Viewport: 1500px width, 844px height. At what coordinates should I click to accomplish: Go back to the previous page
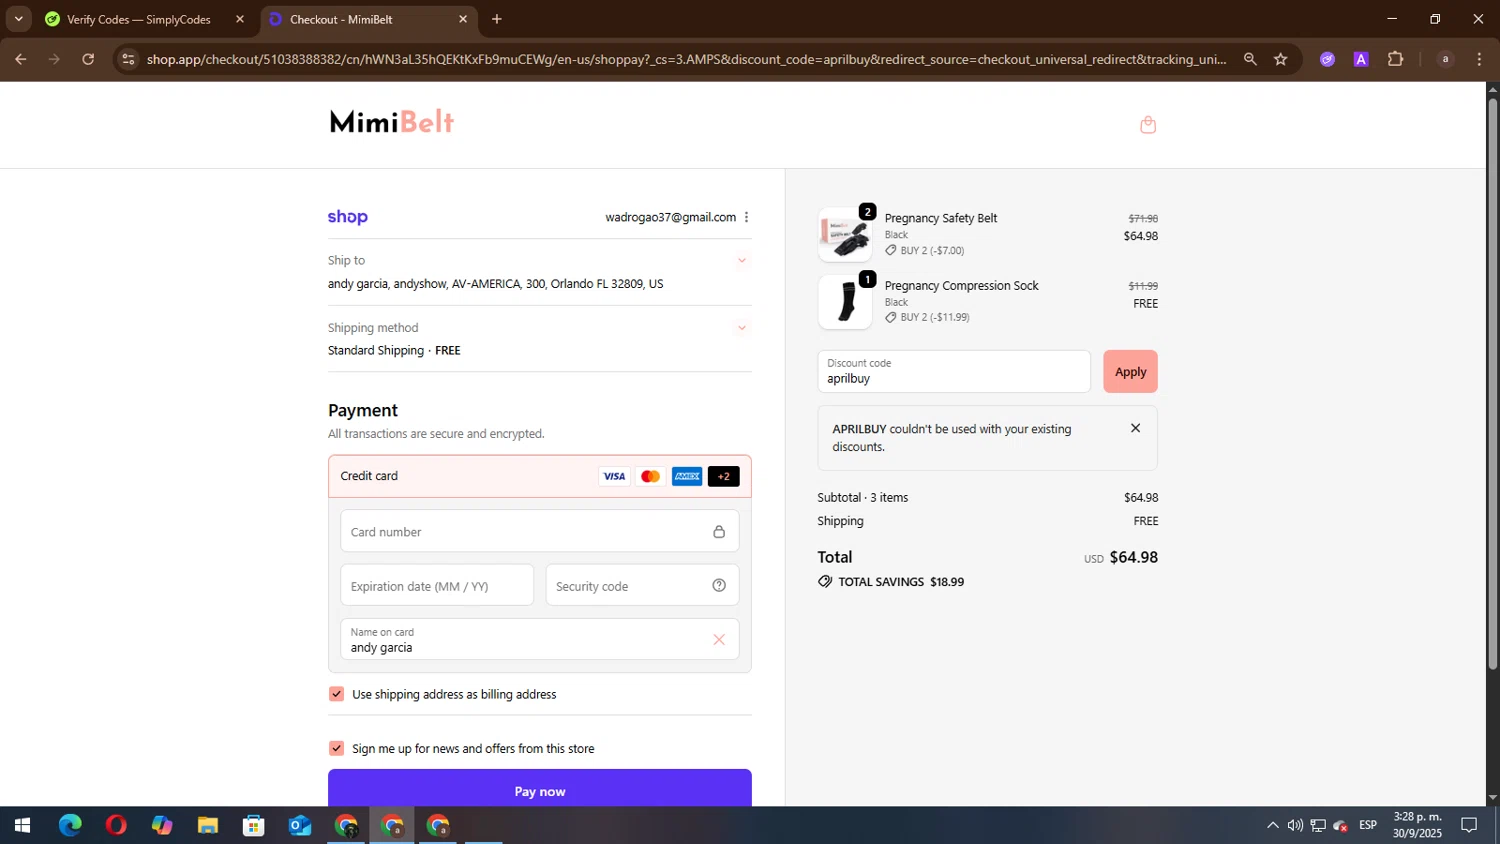click(x=20, y=59)
